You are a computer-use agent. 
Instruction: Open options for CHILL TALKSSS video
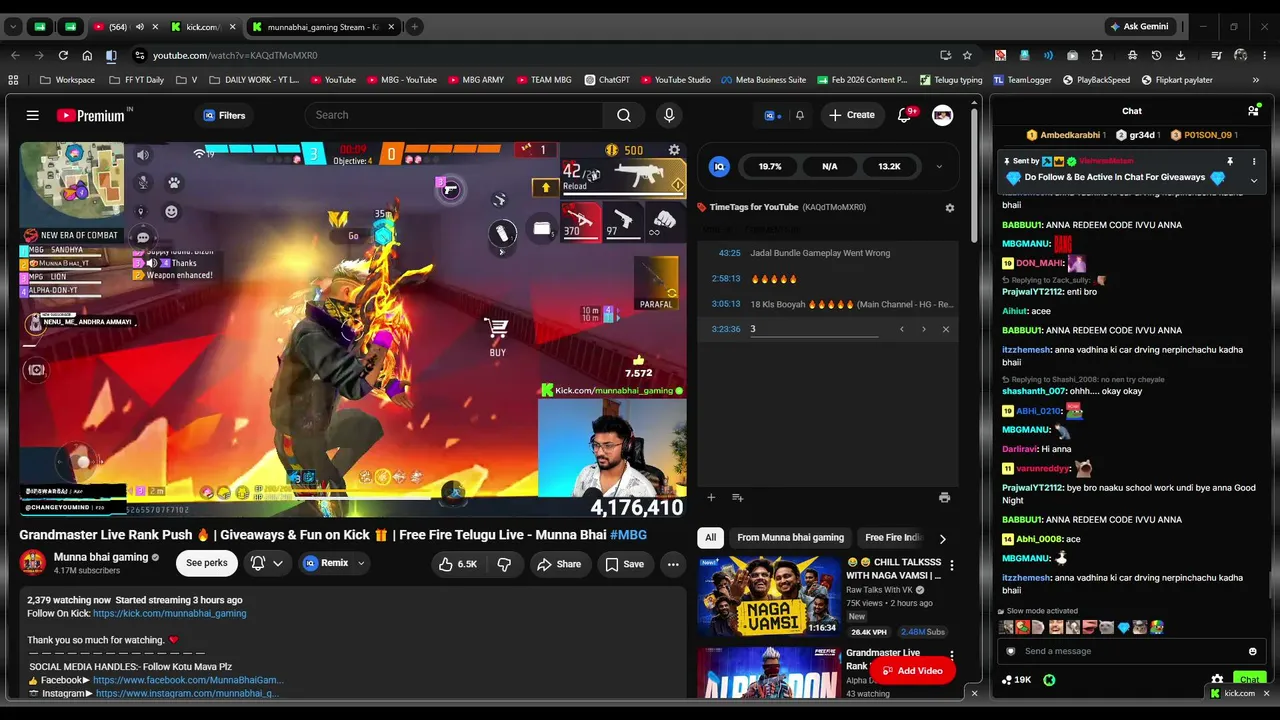coord(951,566)
